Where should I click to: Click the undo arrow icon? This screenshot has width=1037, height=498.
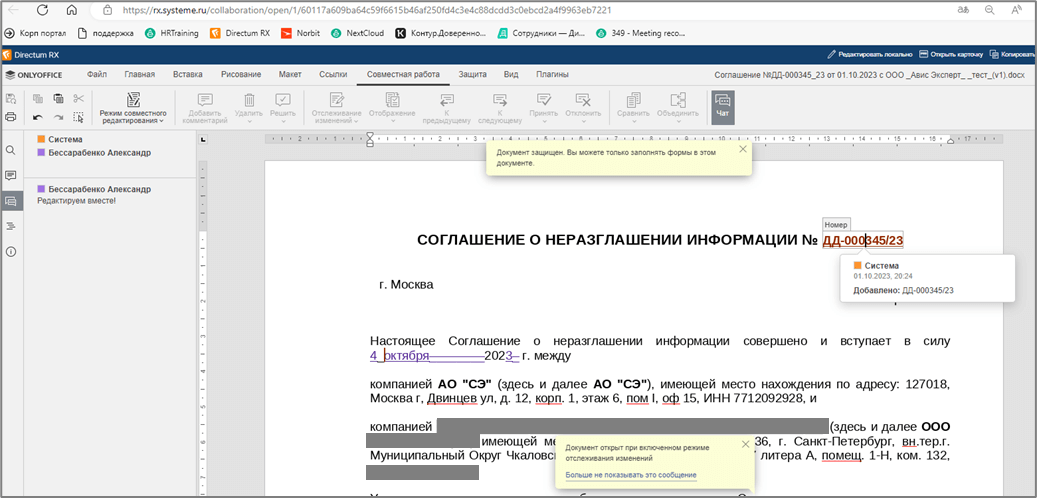[38, 117]
